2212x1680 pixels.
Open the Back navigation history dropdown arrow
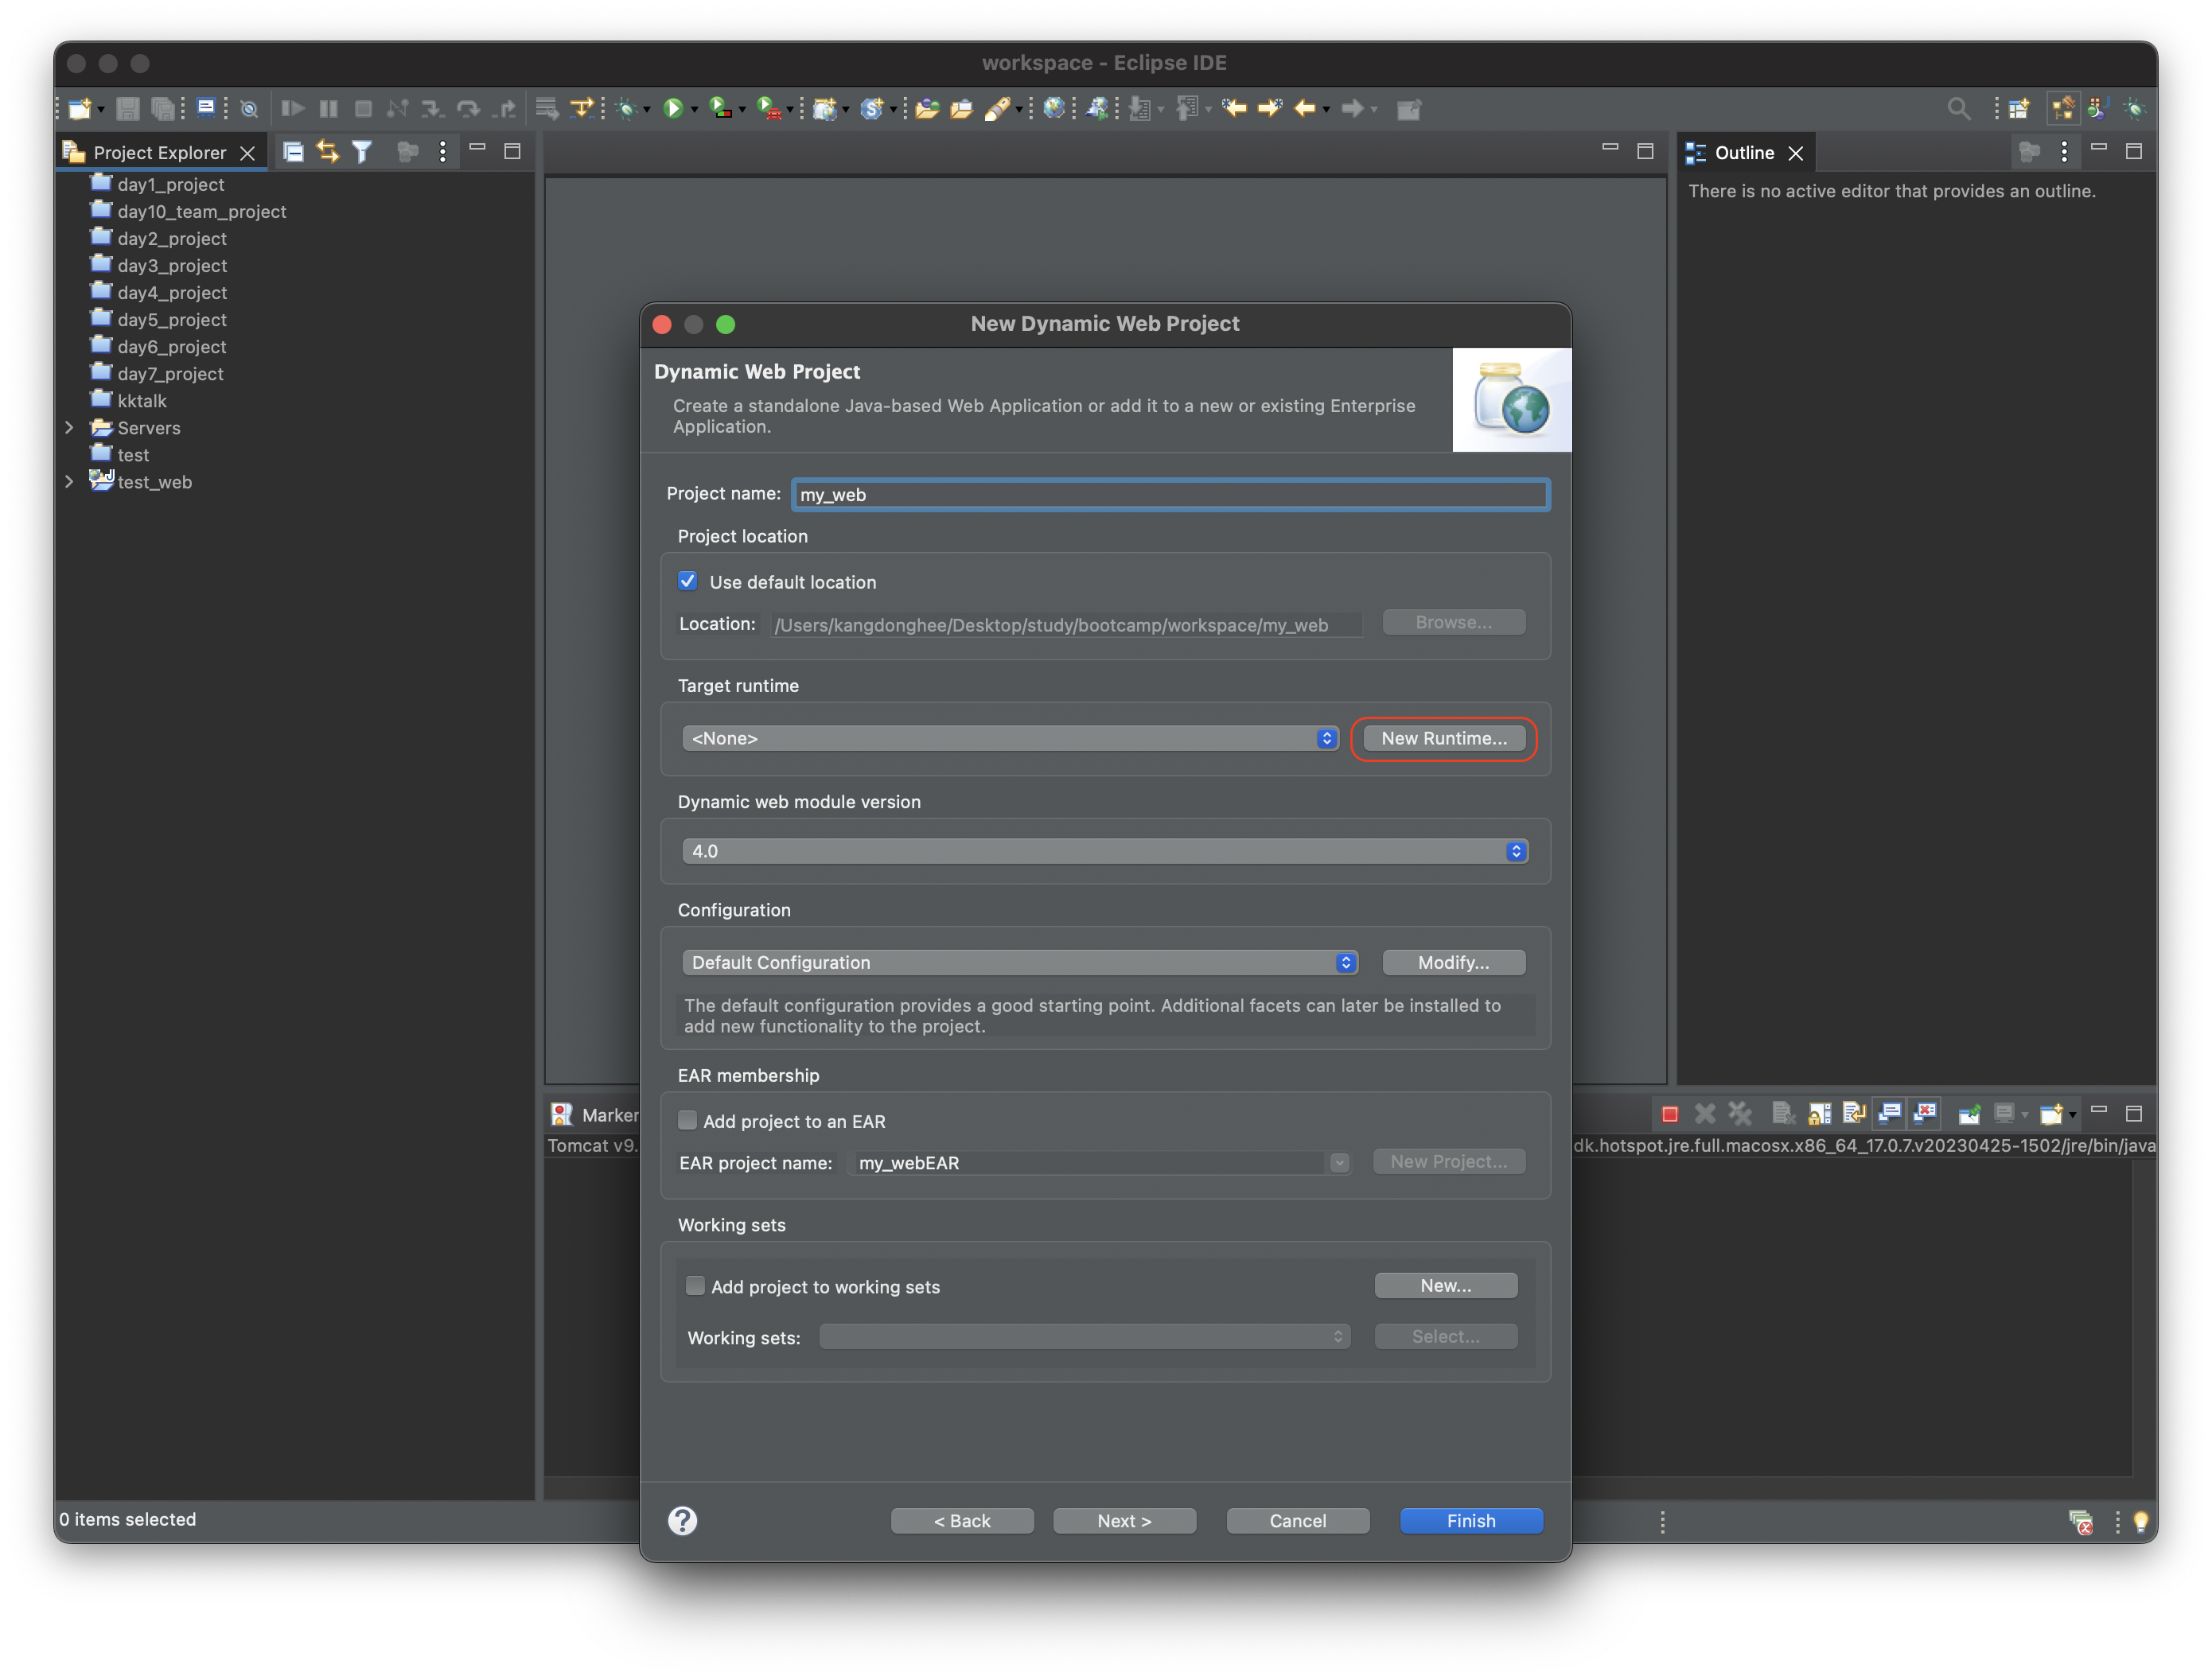1326,110
